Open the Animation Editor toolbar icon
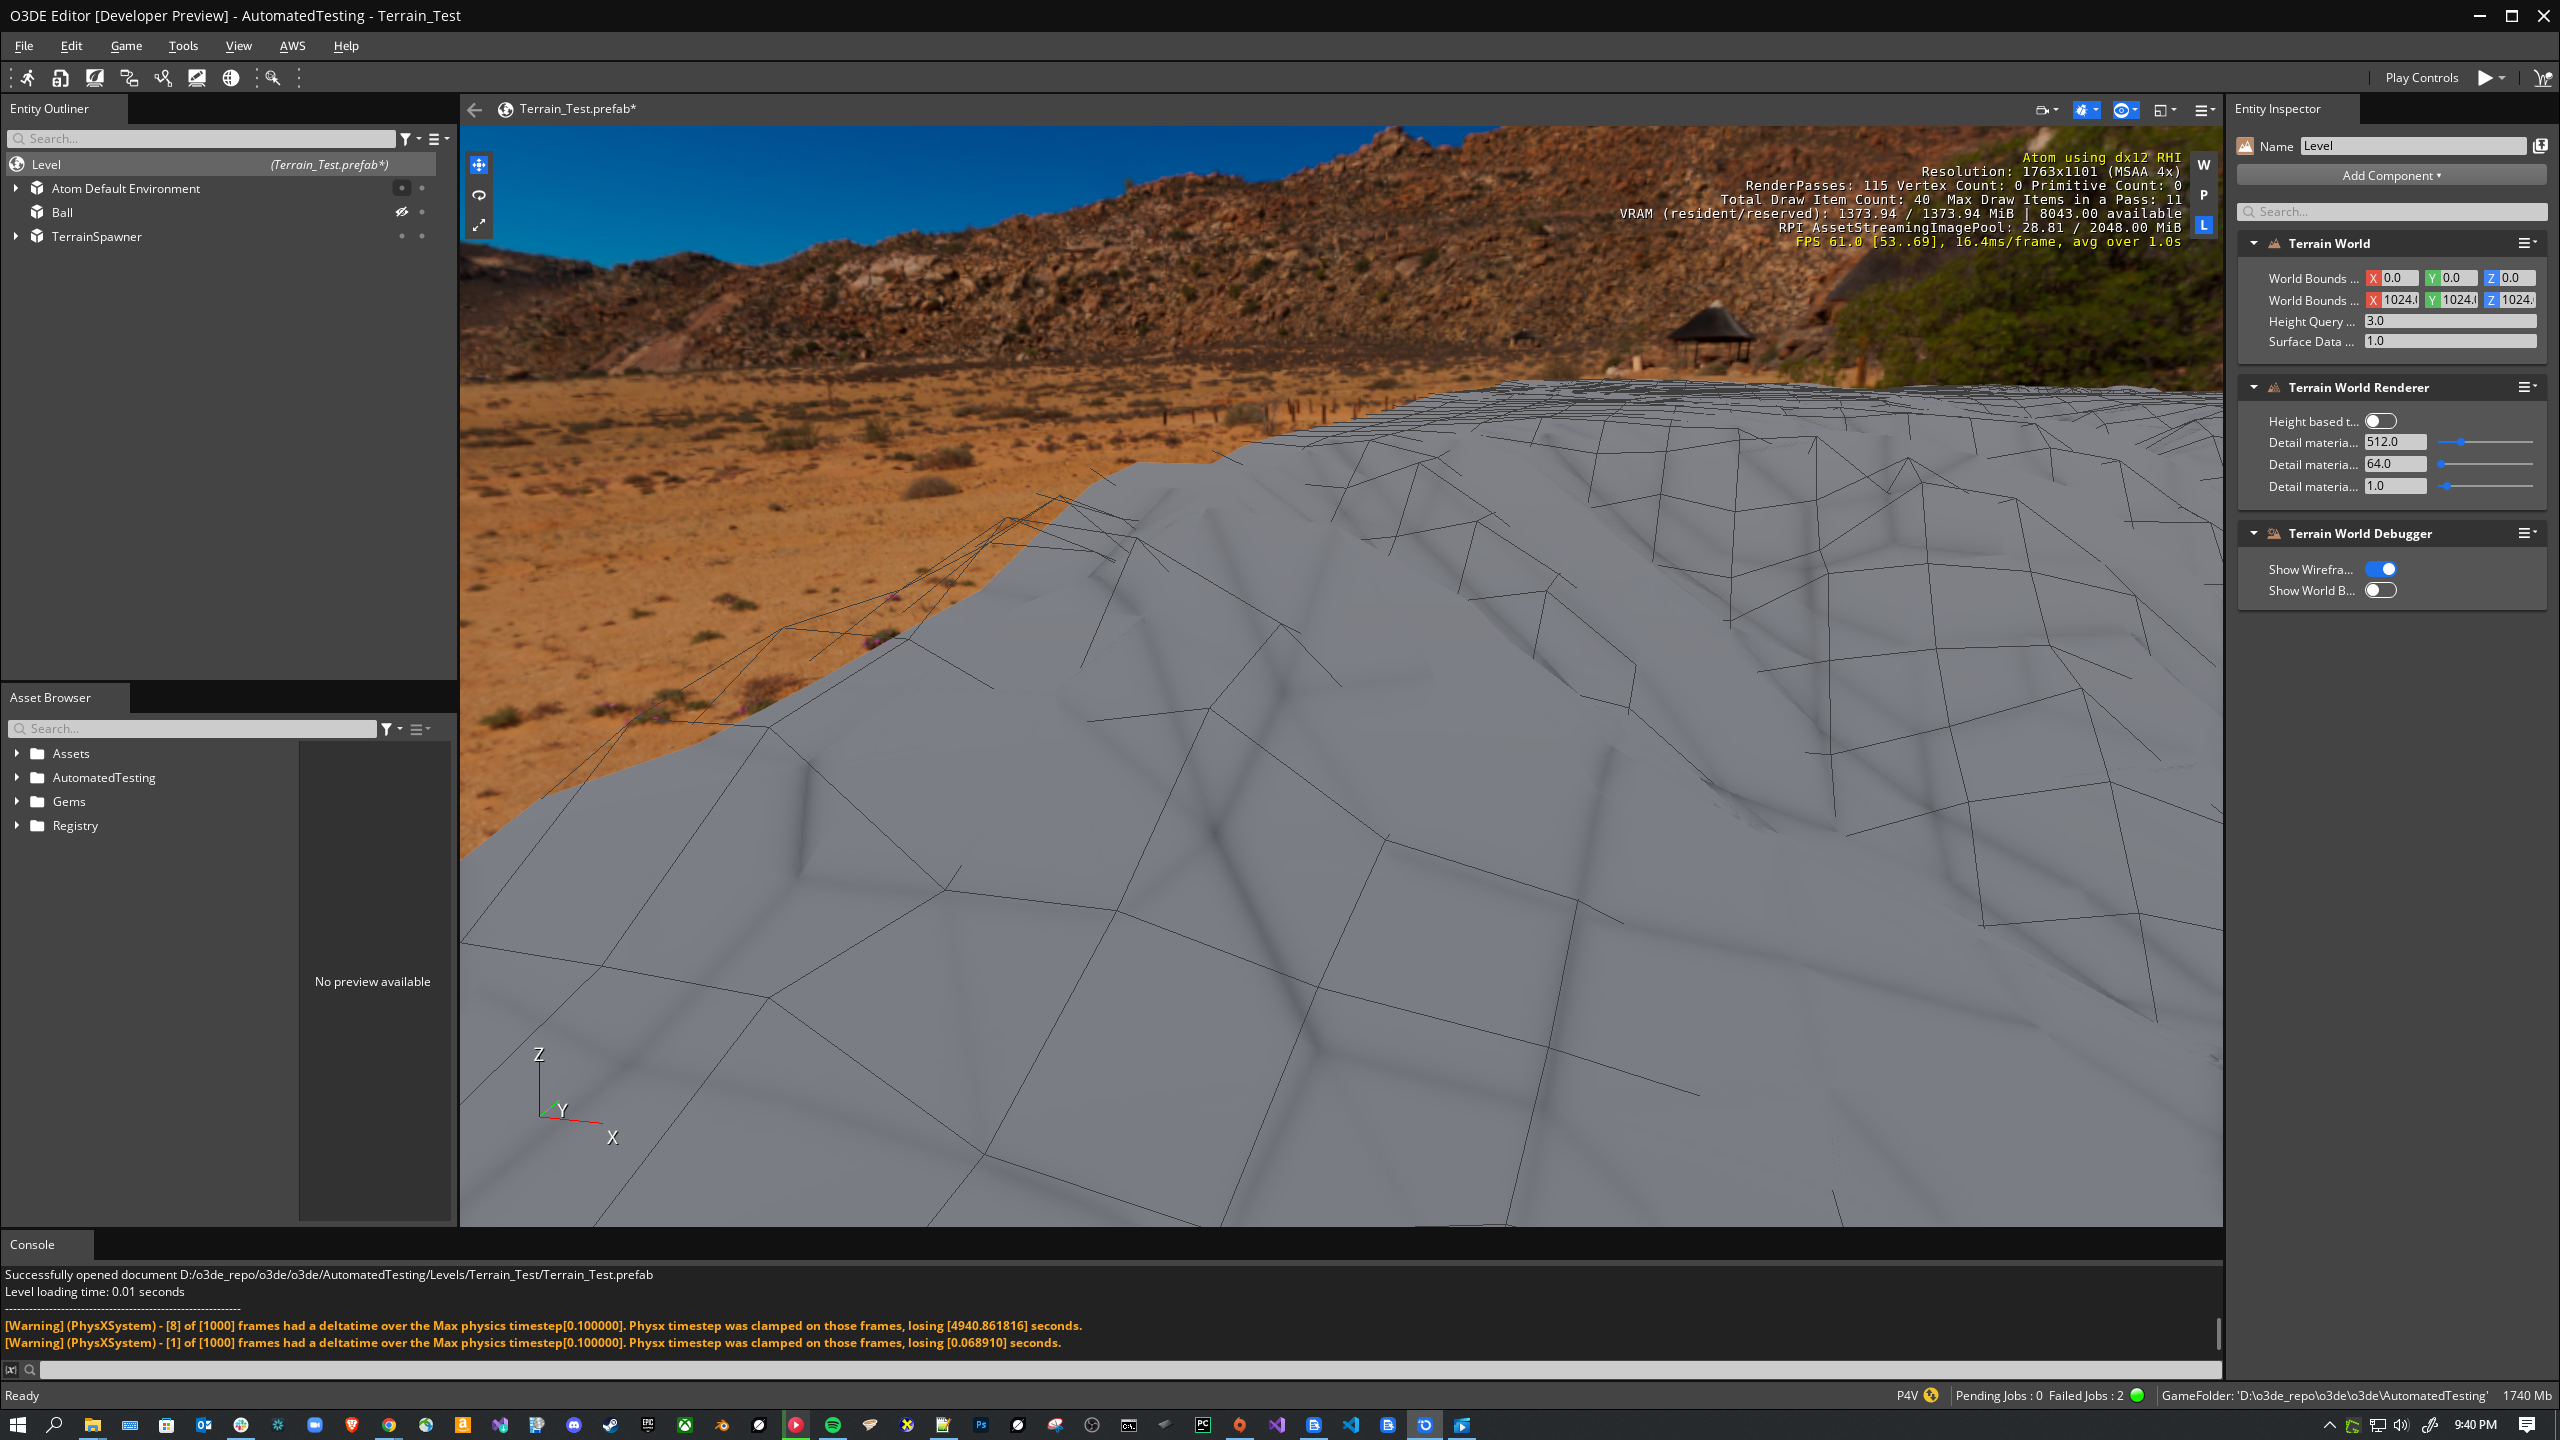This screenshot has height=1440, width=2560. click(x=27, y=78)
